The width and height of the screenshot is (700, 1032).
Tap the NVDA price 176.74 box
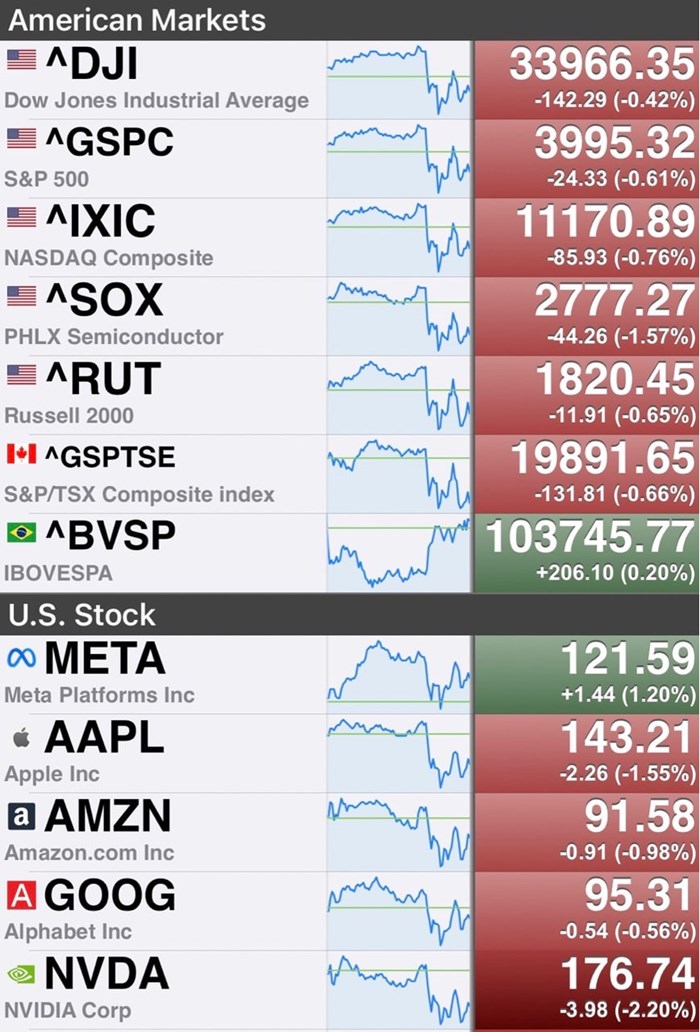click(x=586, y=990)
